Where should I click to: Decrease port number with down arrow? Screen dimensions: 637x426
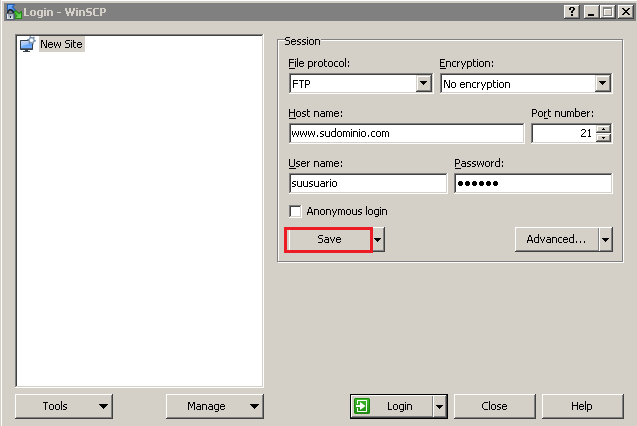pos(604,138)
